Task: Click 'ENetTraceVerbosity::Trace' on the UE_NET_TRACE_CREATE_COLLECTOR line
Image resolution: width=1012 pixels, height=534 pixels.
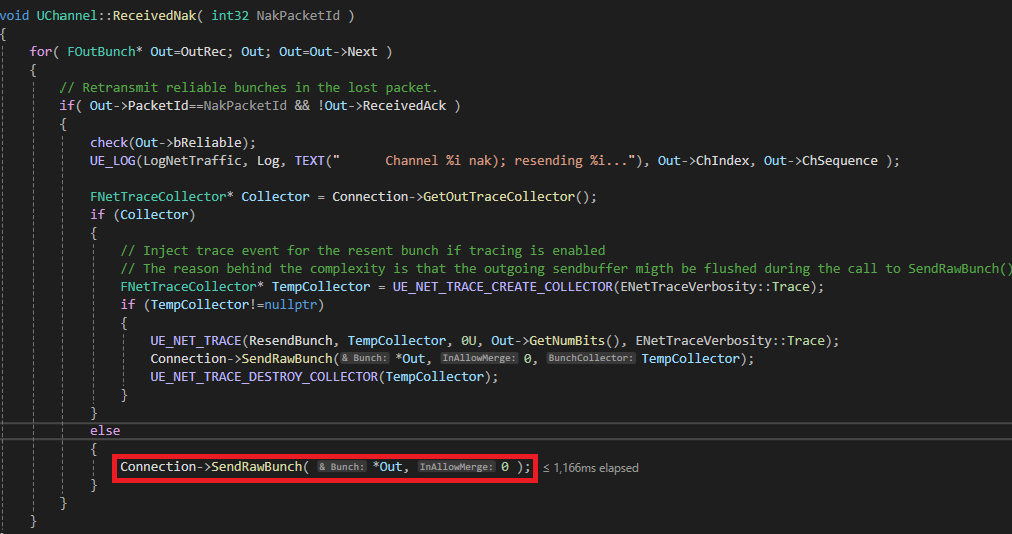Action: pyautogui.click(x=714, y=287)
